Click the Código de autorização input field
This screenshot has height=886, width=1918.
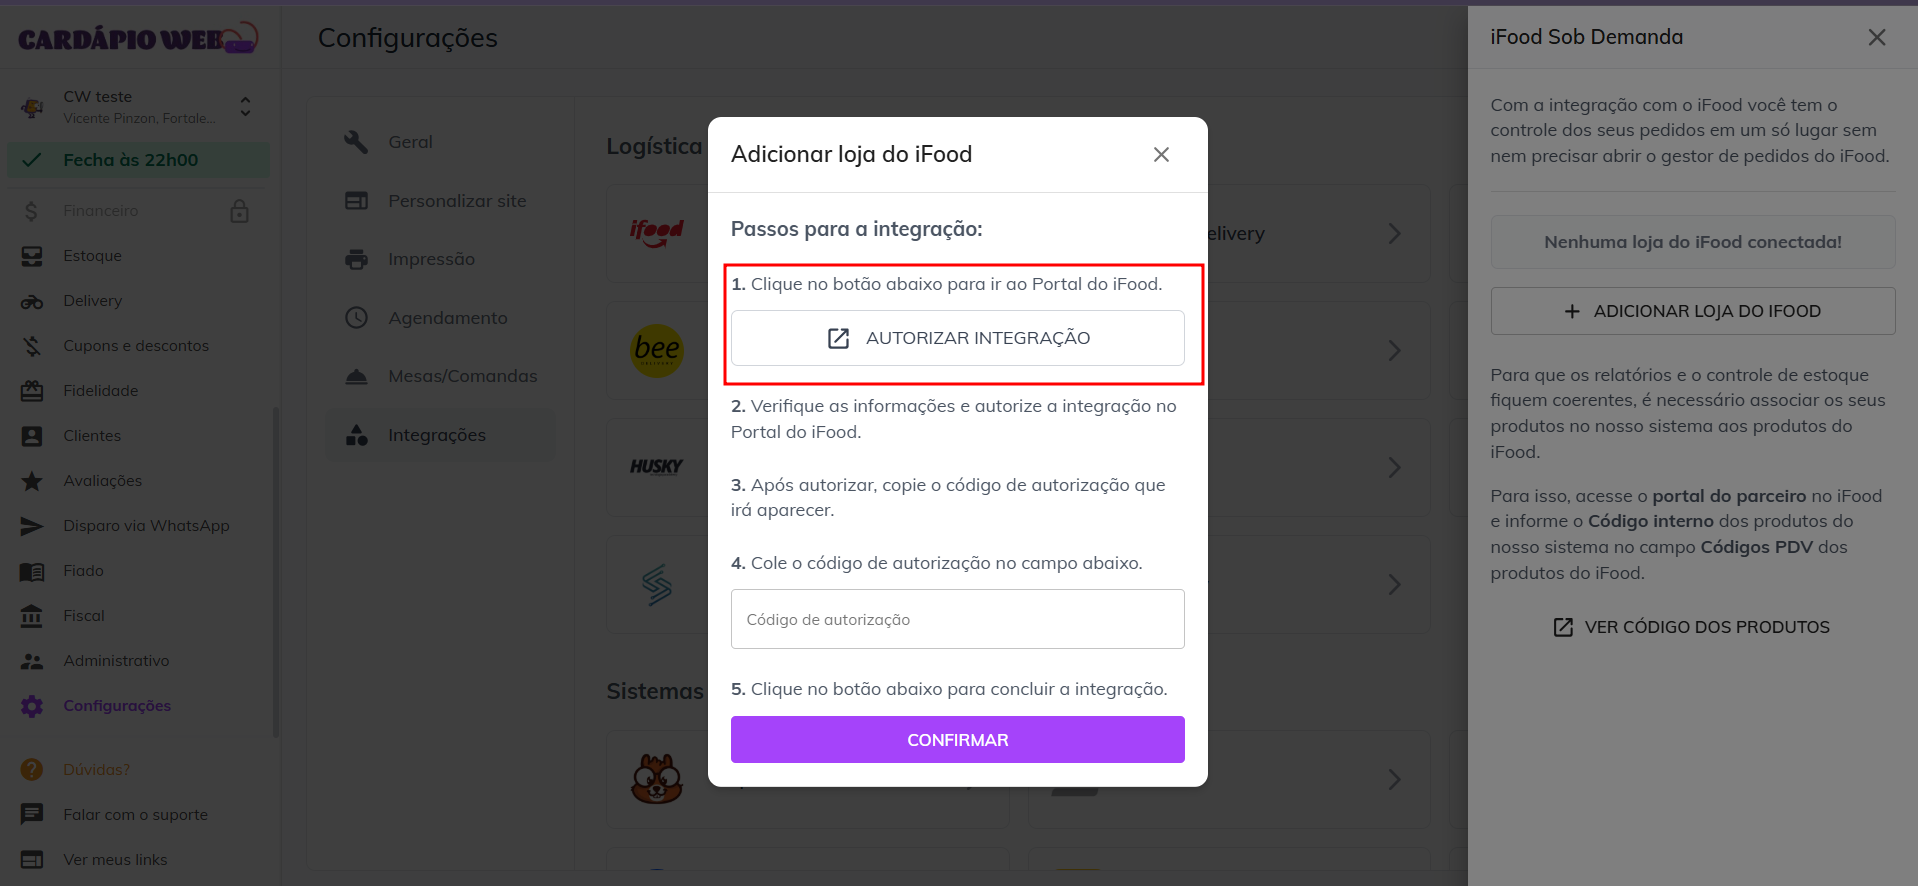(957, 619)
